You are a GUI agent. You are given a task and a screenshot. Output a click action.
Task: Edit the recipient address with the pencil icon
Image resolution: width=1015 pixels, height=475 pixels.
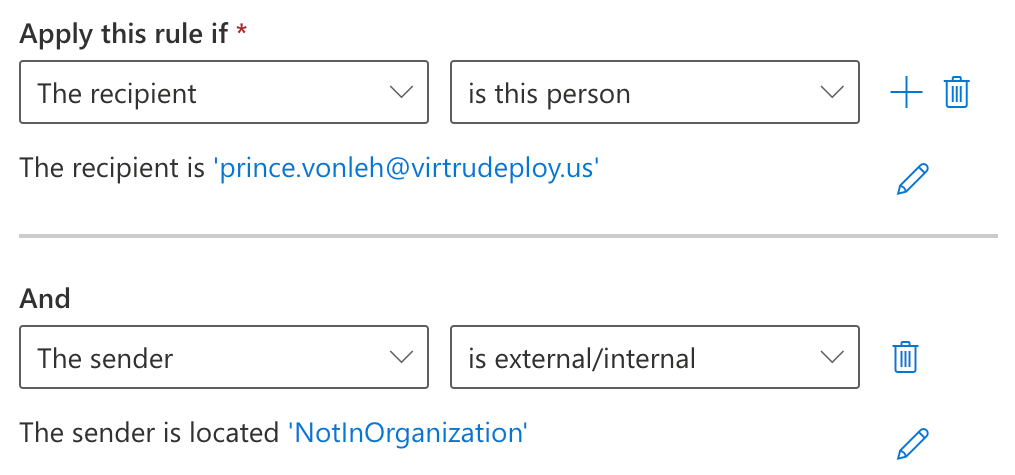coord(913,179)
